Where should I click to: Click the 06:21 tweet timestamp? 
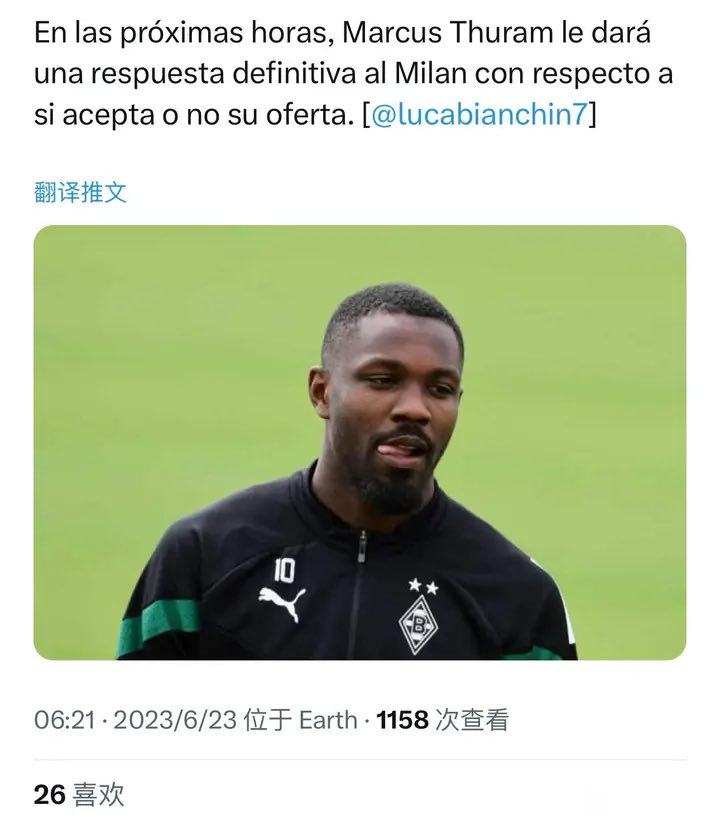coord(65,720)
